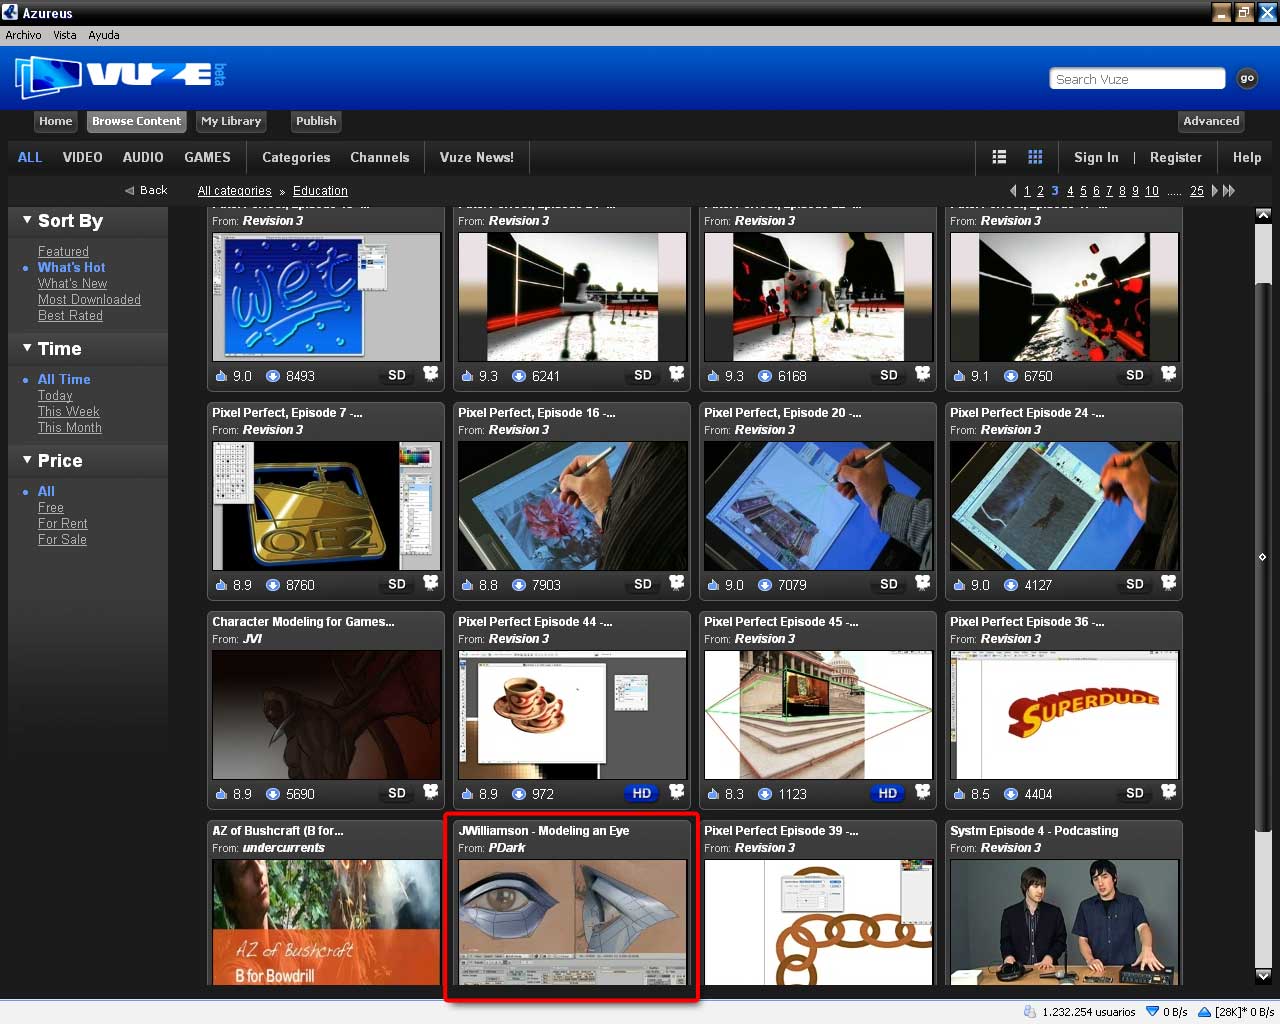Click the HD badge on Pixel Perfect Episode 44
The width and height of the screenshot is (1280, 1024).
point(642,793)
